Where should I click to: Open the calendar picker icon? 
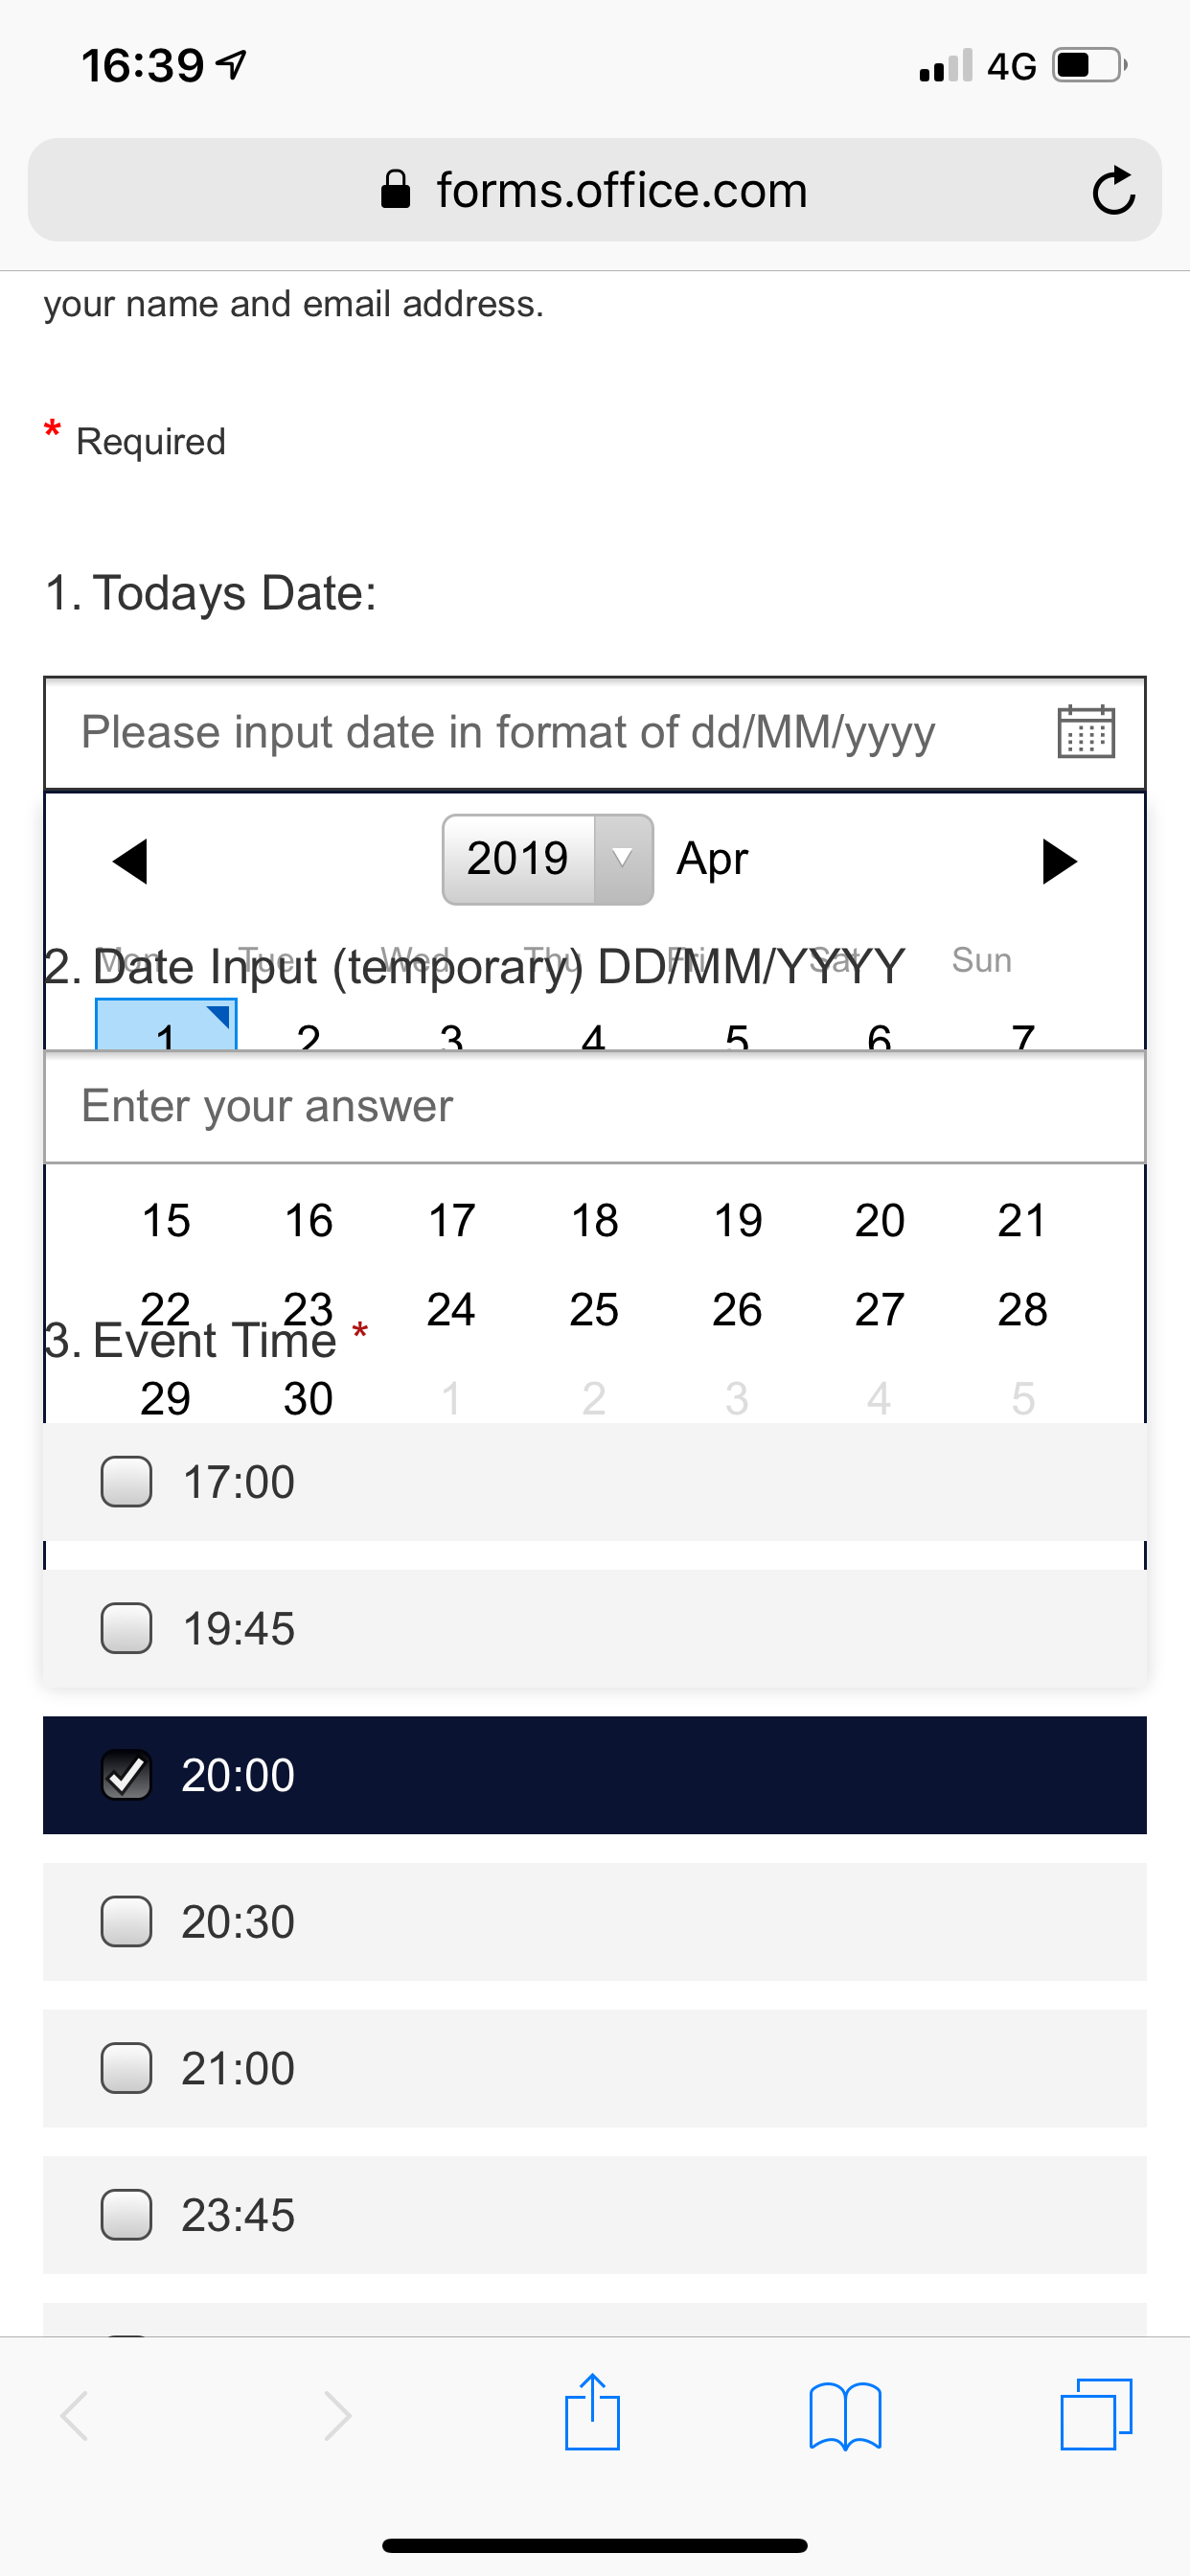[1087, 731]
